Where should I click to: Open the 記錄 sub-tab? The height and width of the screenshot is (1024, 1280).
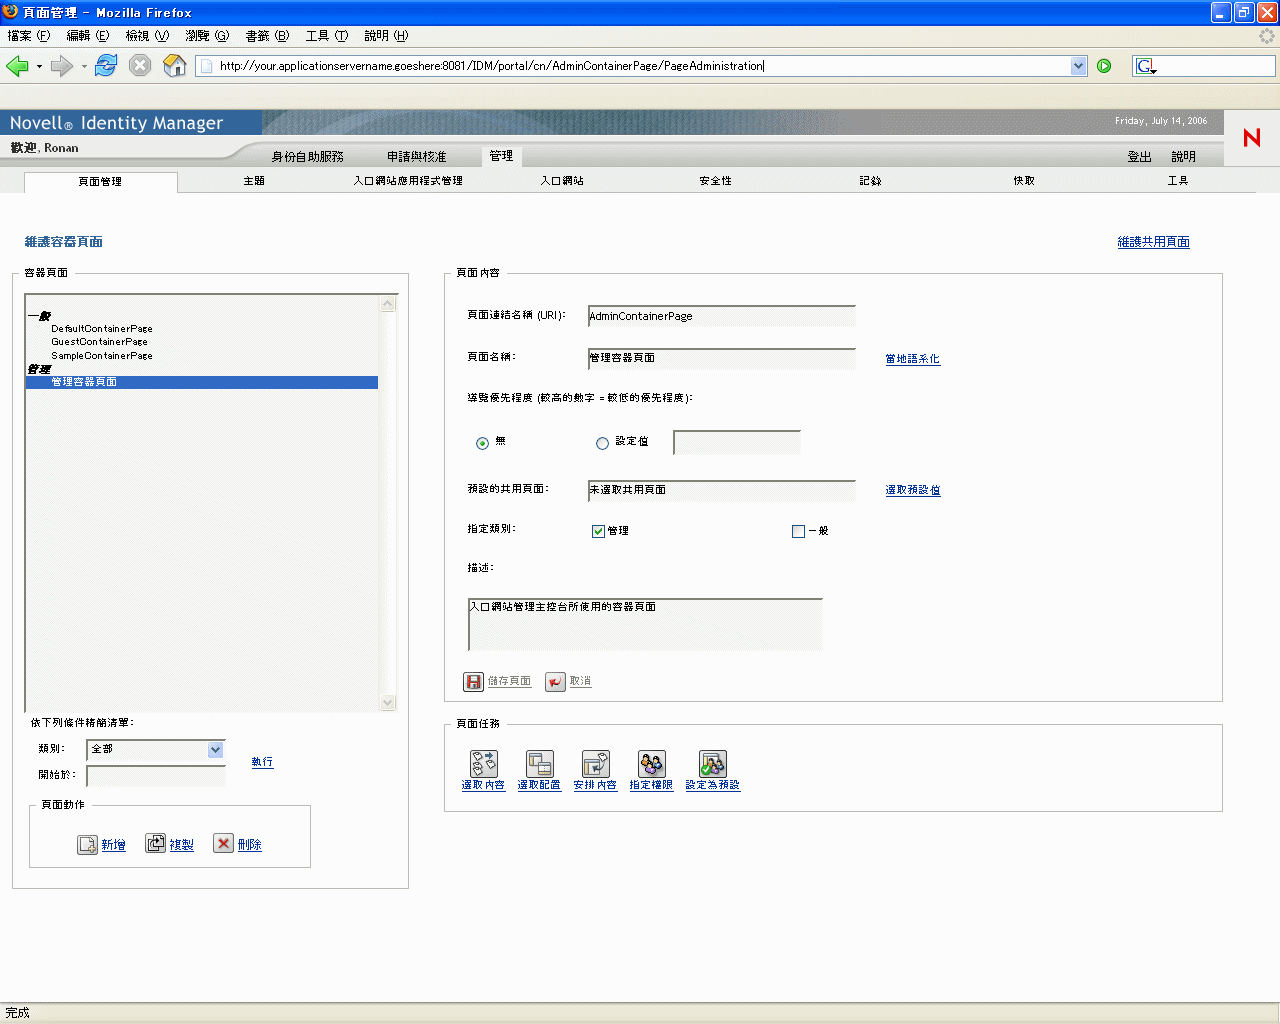870,181
